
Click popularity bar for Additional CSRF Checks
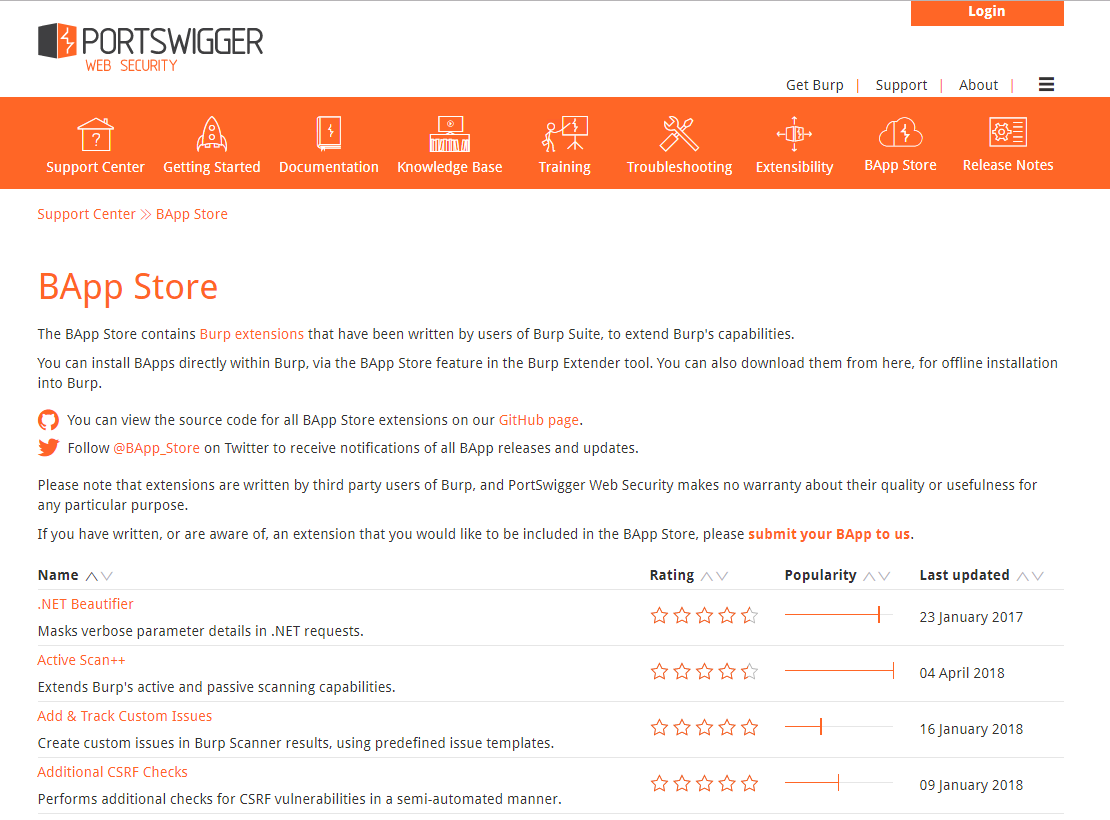(839, 782)
